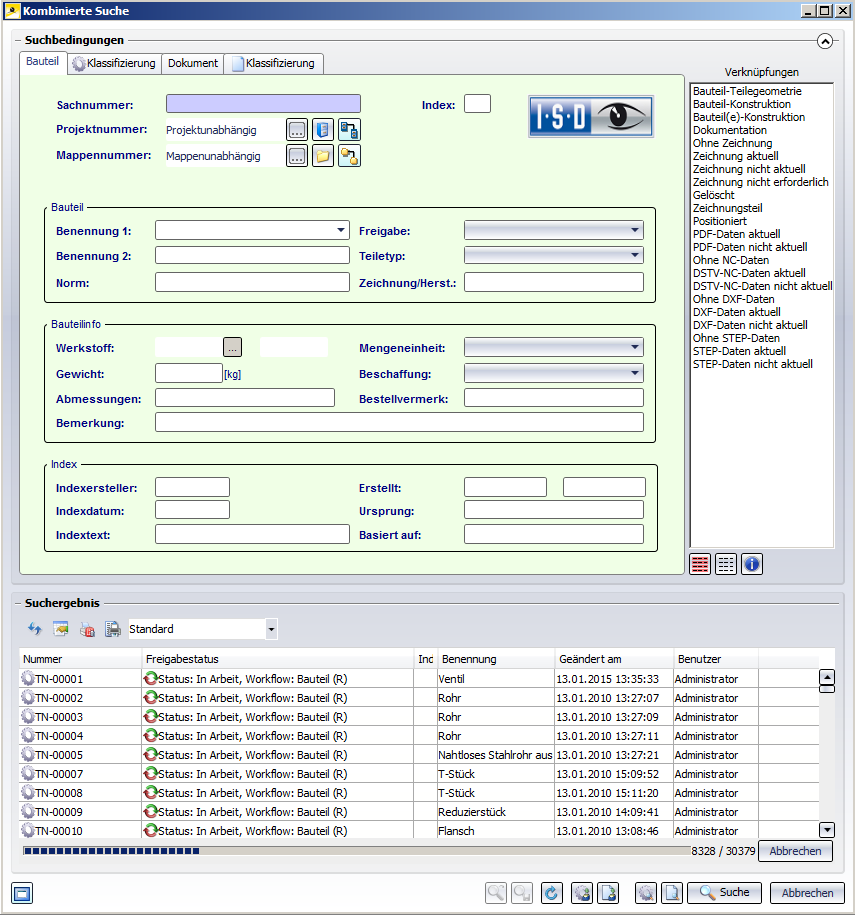Click the Suche button
Screen dimensions: 855x915
[x=724, y=892]
